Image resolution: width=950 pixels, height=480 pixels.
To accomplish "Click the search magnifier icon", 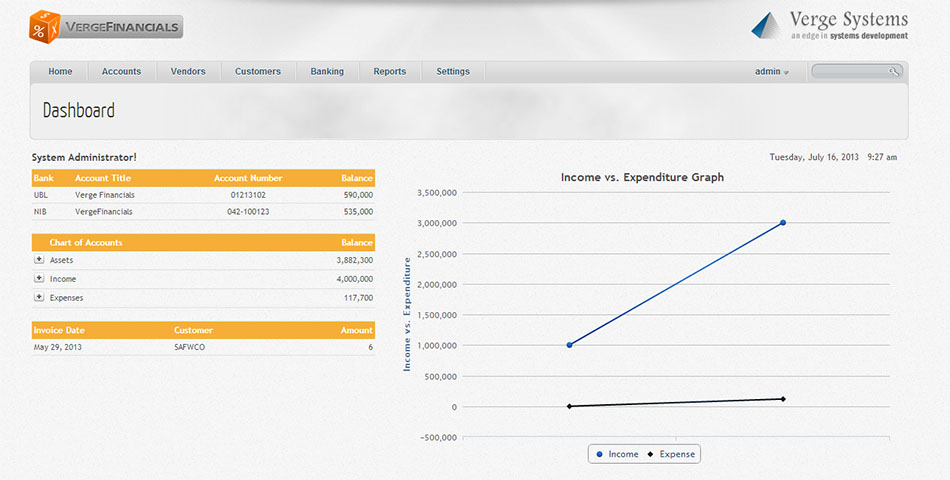I will click(894, 71).
